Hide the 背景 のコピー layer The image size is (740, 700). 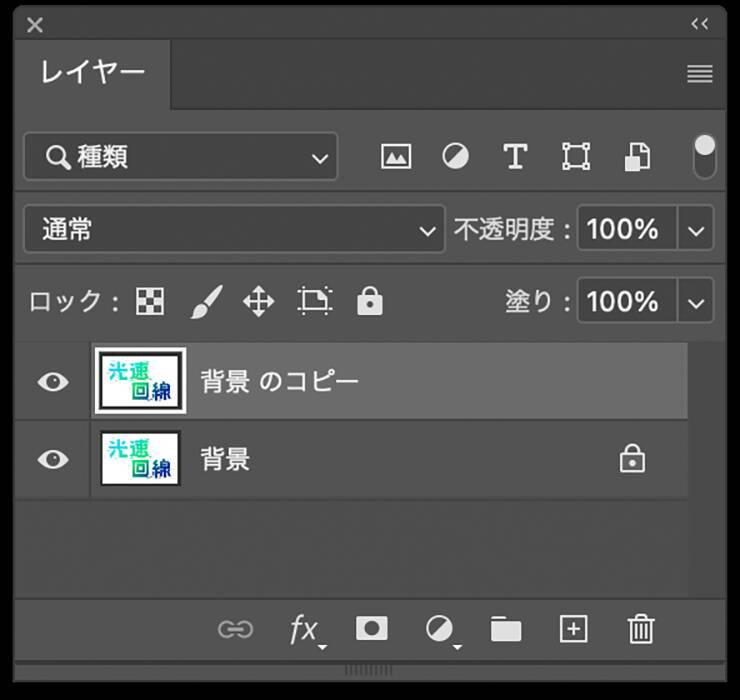[53, 382]
